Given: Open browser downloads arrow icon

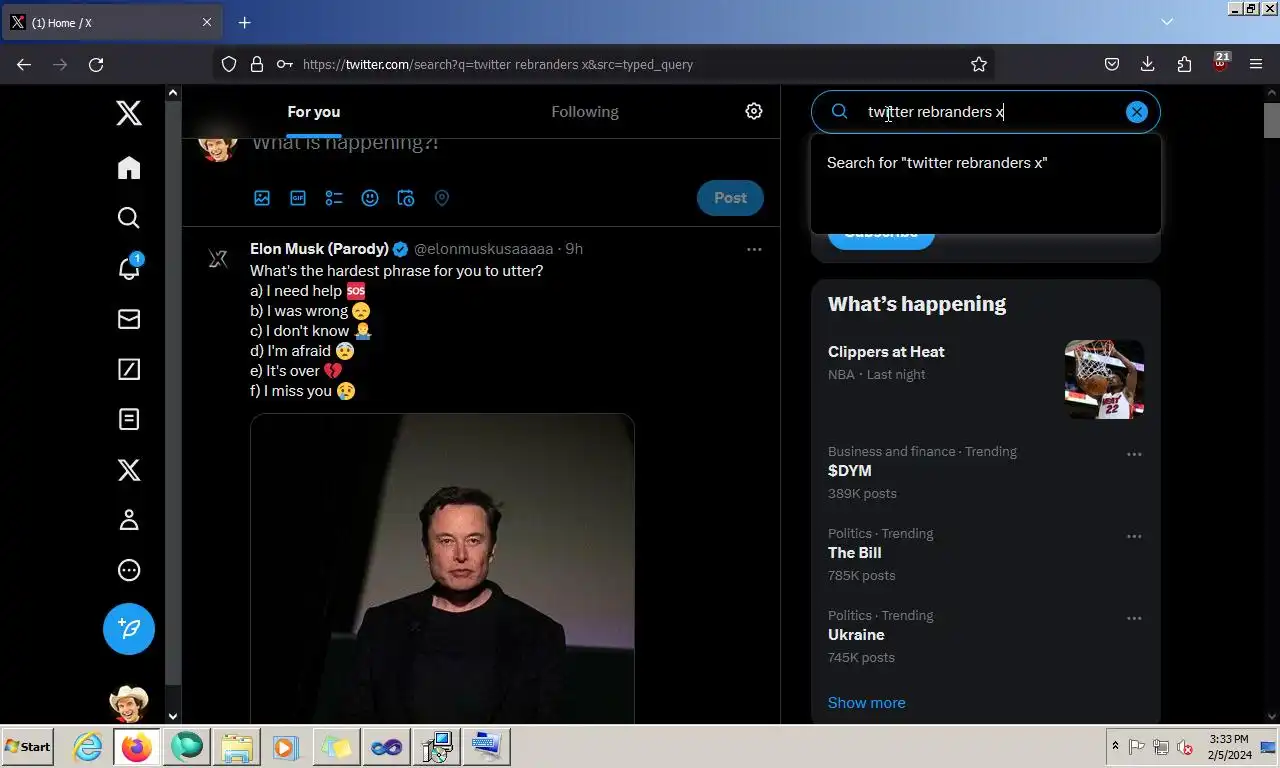Looking at the screenshot, I should [x=1148, y=64].
